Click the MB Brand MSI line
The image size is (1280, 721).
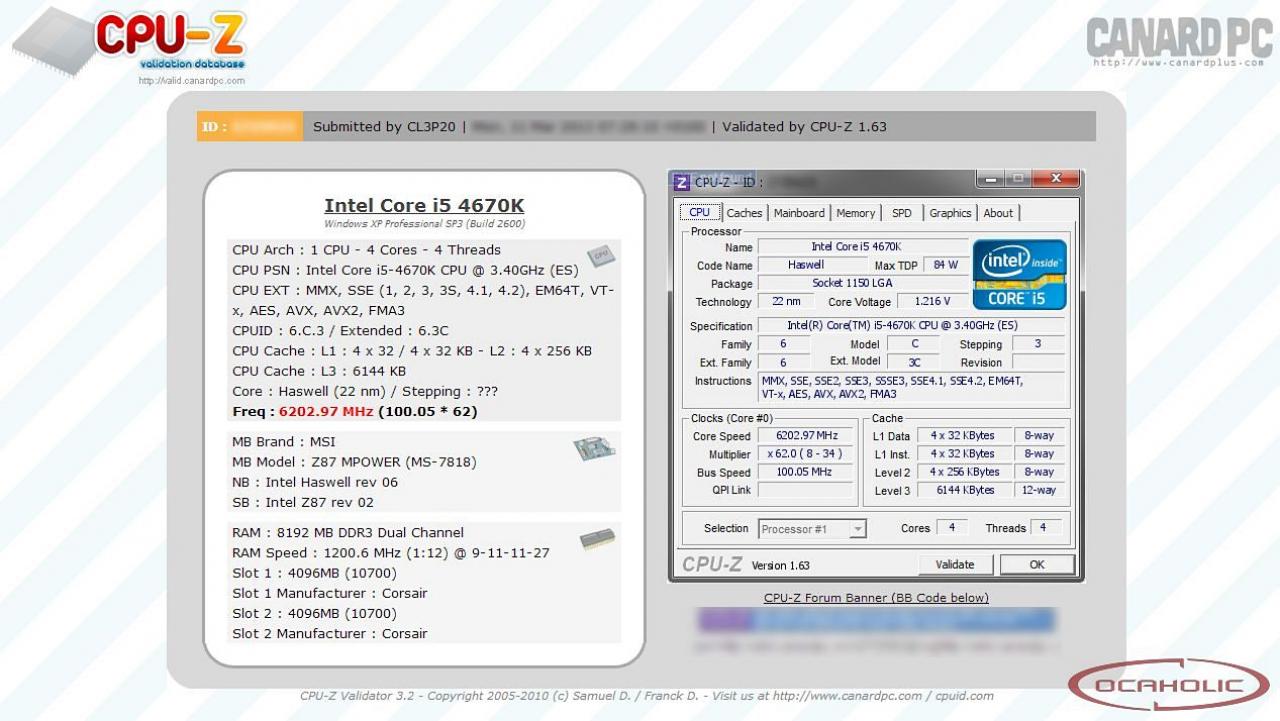[x=284, y=442]
